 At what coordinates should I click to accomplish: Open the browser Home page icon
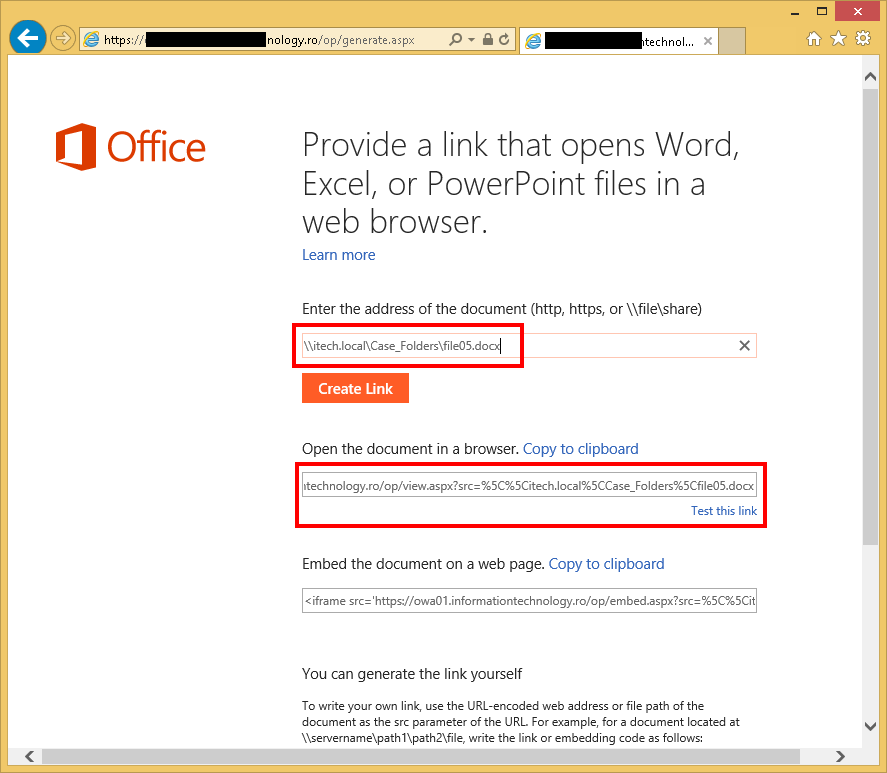tap(813, 38)
